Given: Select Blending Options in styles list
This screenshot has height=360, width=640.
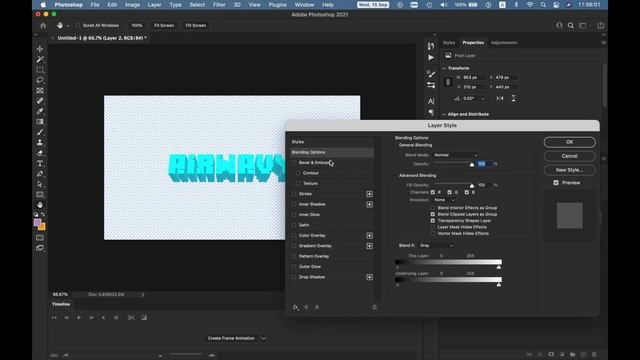Looking at the screenshot, I should pyautogui.click(x=332, y=152).
